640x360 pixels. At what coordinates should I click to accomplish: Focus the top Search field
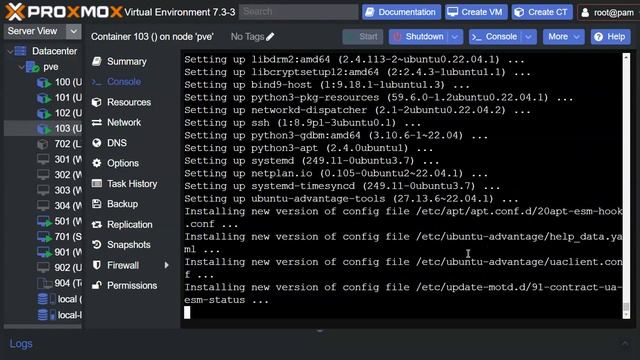(x=298, y=12)
